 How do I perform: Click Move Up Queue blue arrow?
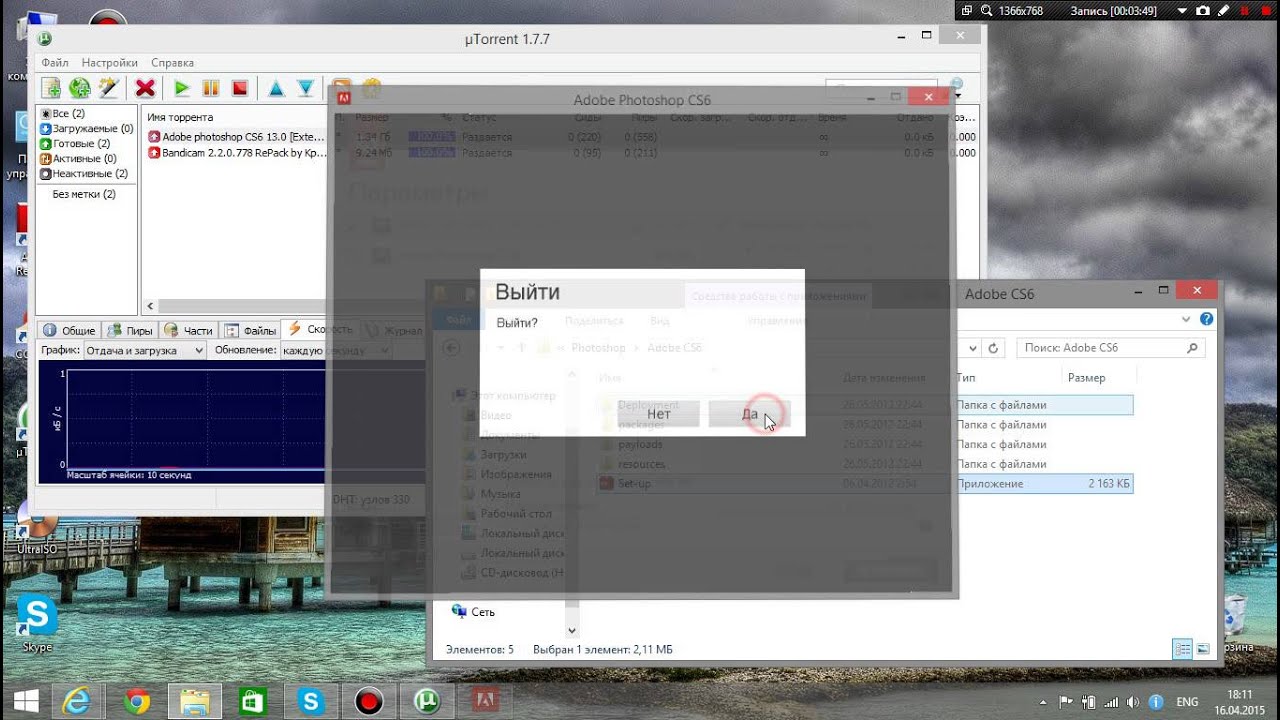tap(276, 88)
